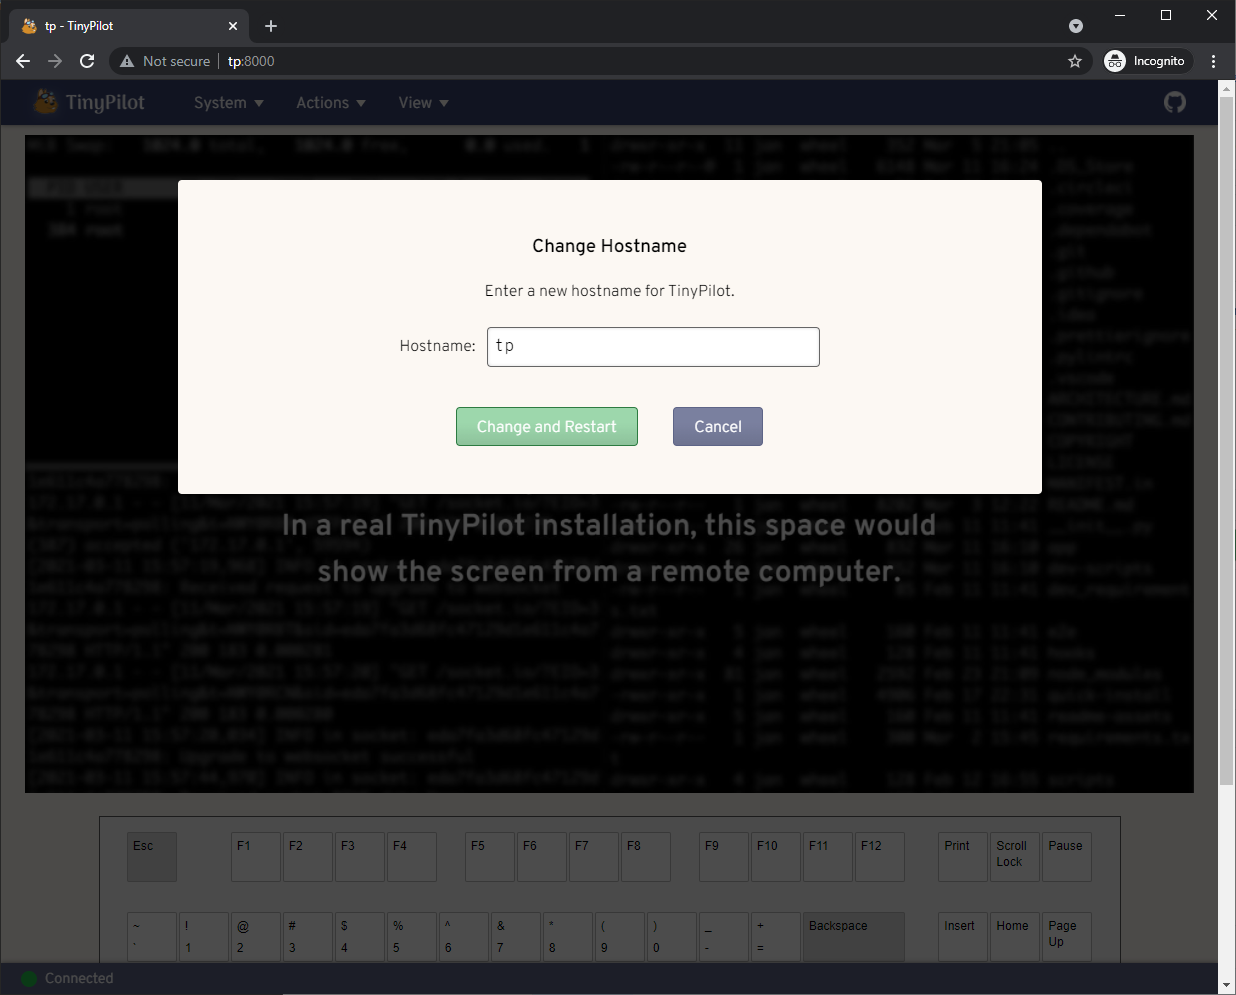Viewport: 1236px width, 995px height.
Task: Click the Insert virtual key
Action: (963, 937)
